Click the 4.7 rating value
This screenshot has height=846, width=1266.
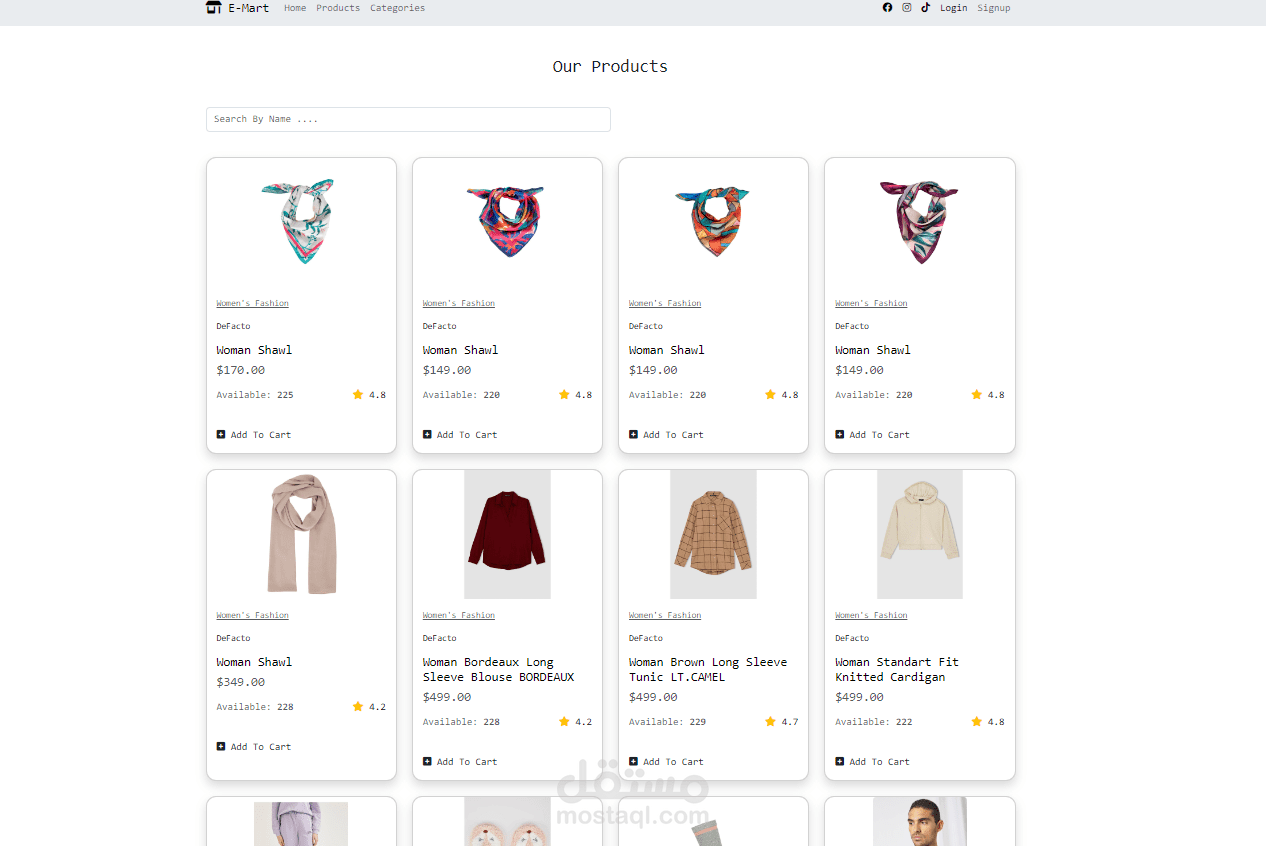[790, 722]
